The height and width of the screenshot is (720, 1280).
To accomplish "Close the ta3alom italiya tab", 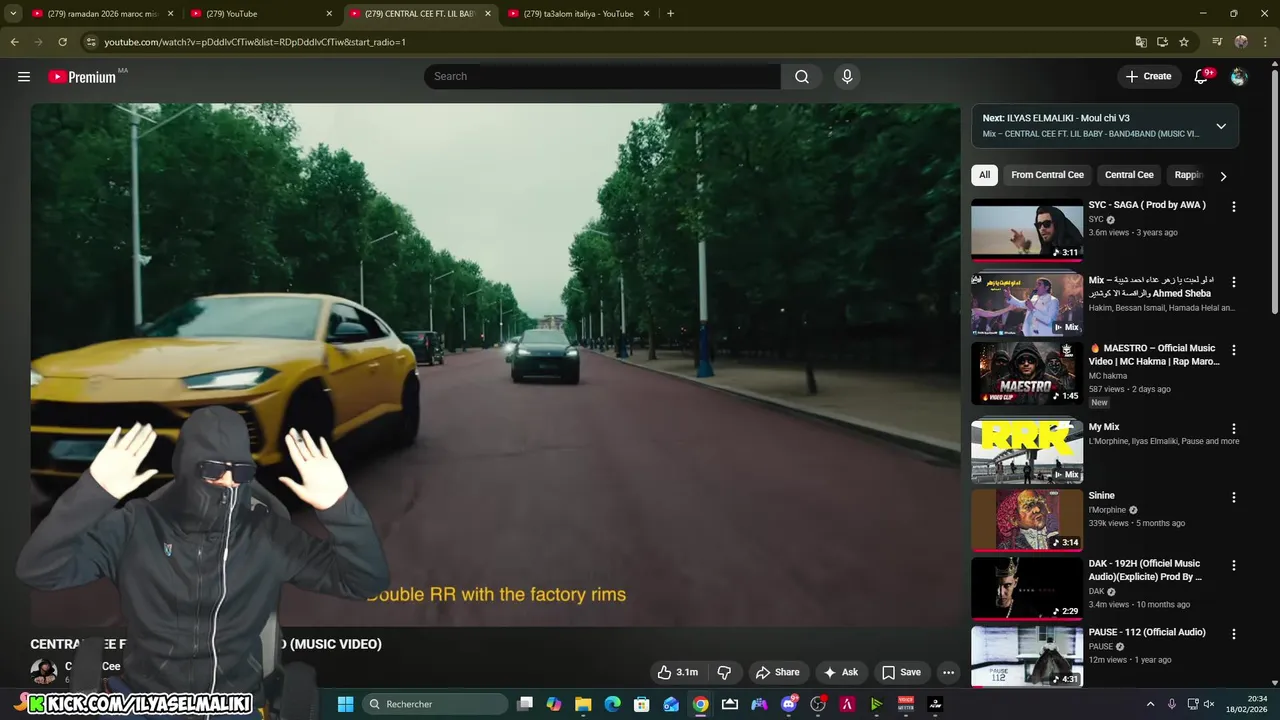I will coord(646,13).
